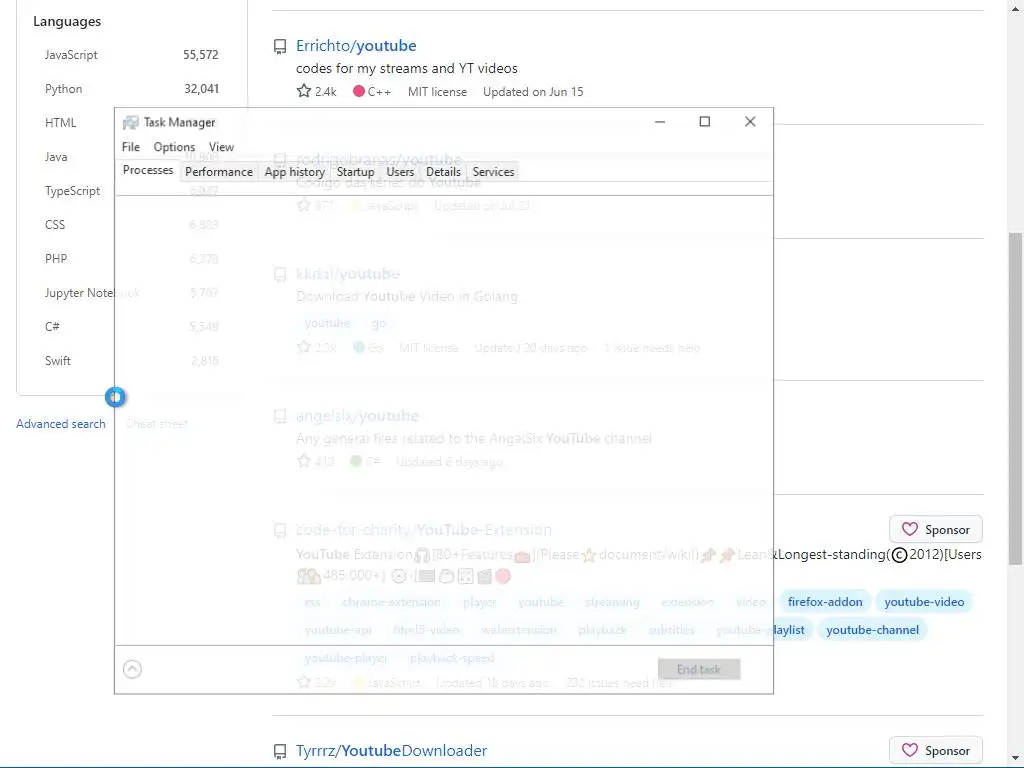Click the repo icon beside Errichto/youtube
This screenshot has width=1024, height=768.
(280, 46)
